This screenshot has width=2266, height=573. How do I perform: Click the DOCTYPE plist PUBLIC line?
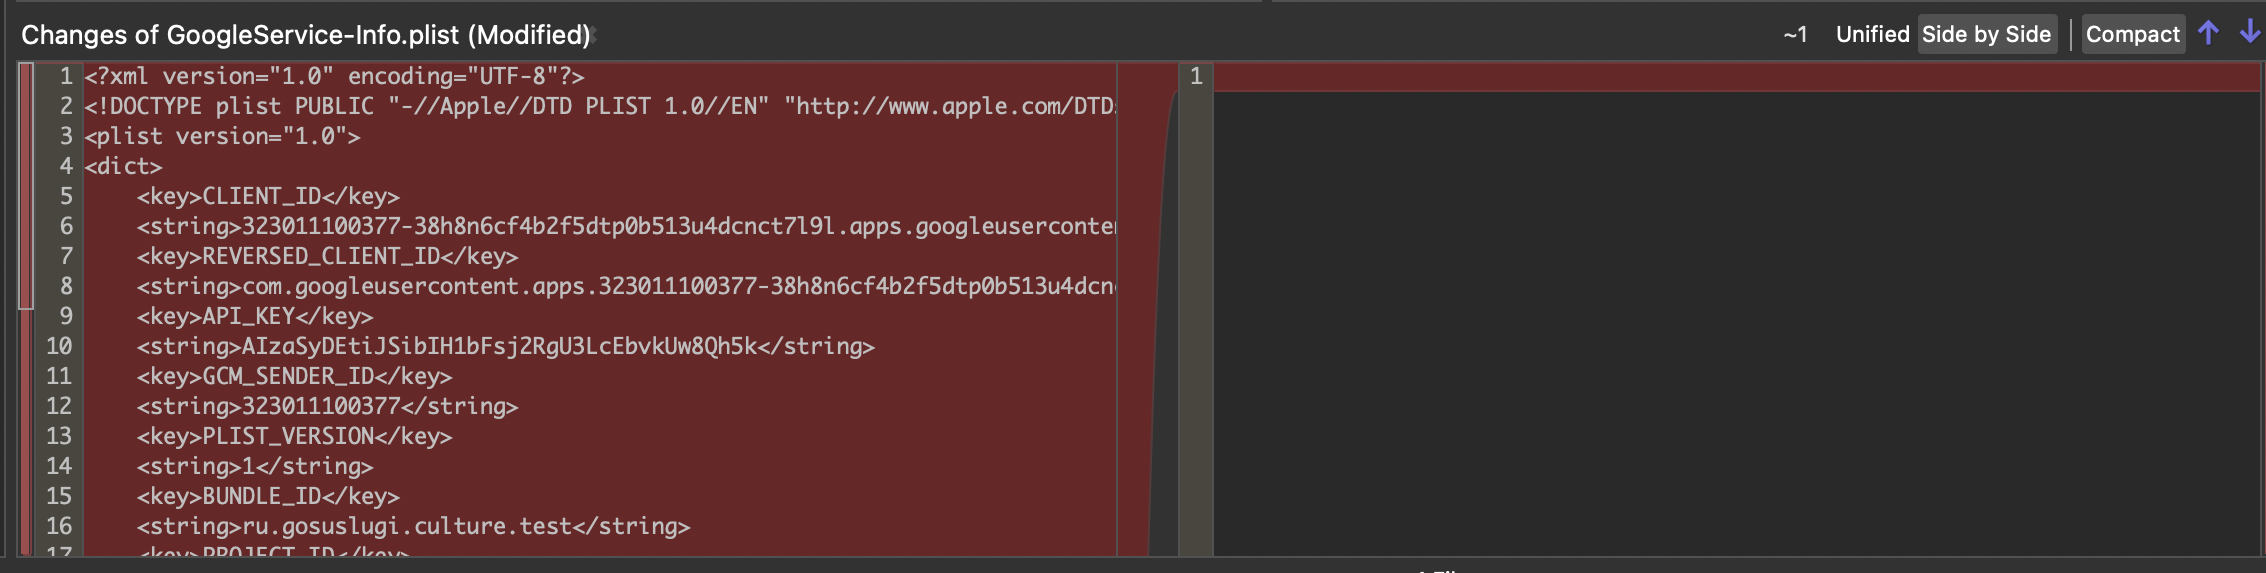coord(600,106)
